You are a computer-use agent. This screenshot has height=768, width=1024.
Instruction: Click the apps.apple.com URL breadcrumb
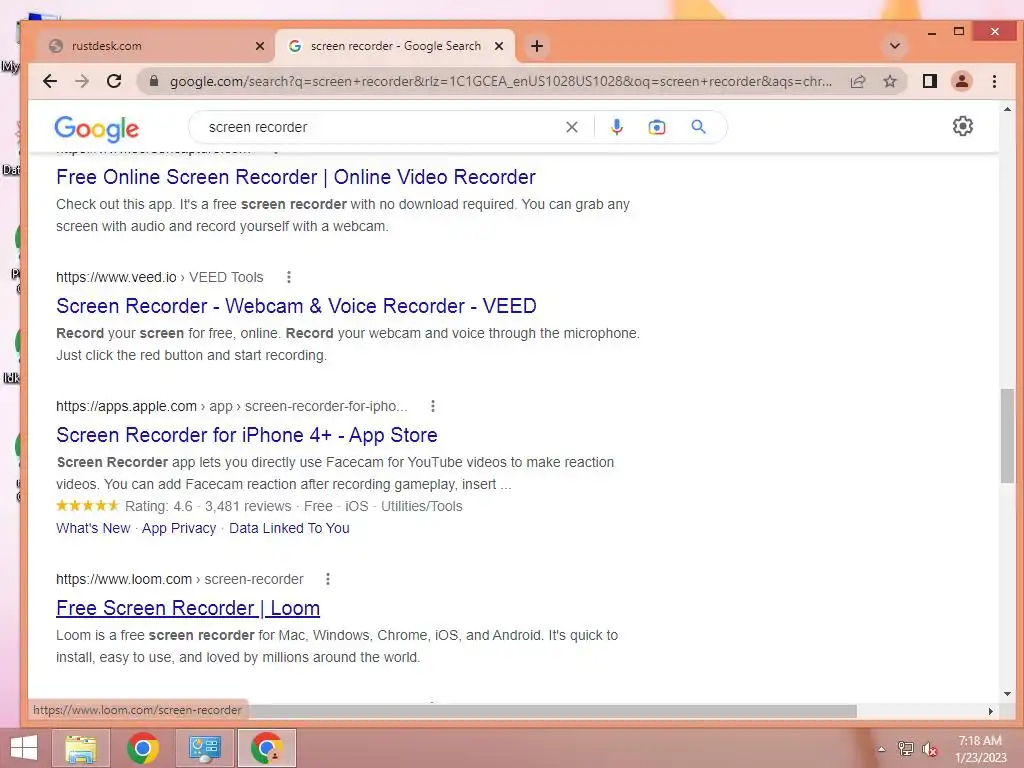pos(232,406)
